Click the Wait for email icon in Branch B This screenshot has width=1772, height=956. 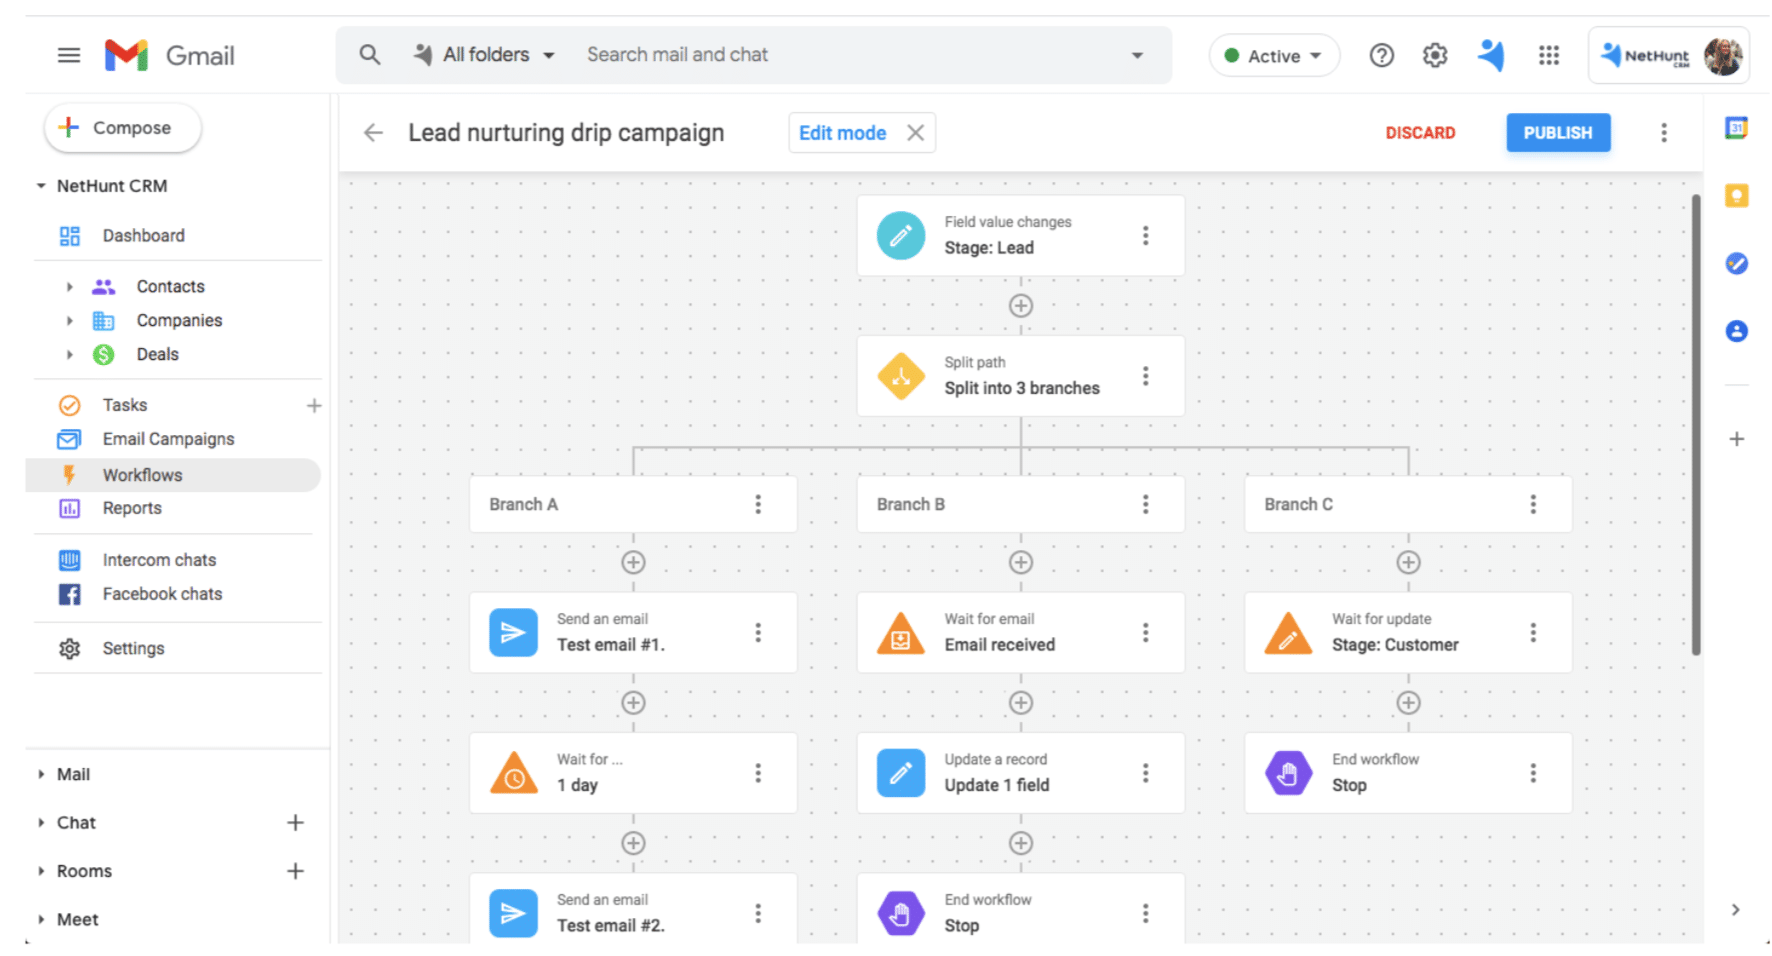(900, 632)
